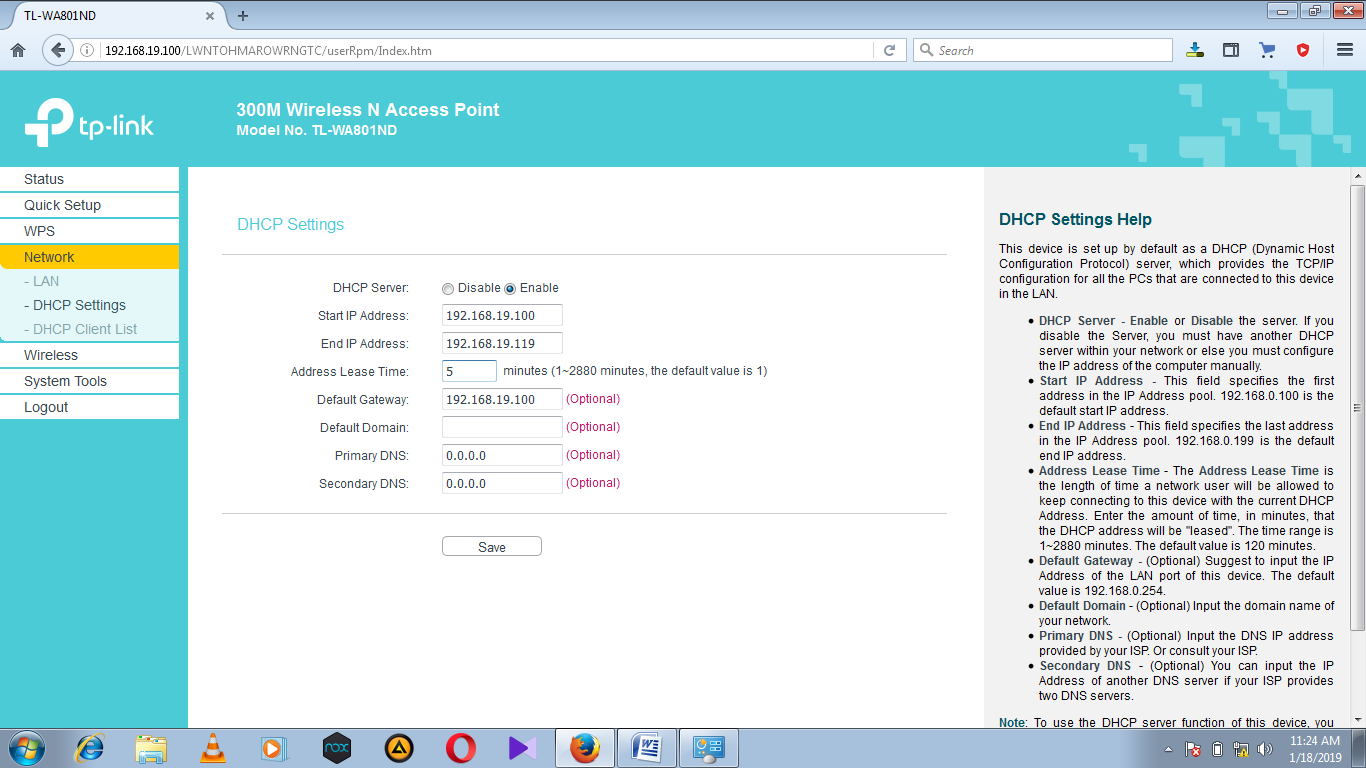Open System Tools menu item
This screenshot has width=1366, height=768.
coord(90,381)
